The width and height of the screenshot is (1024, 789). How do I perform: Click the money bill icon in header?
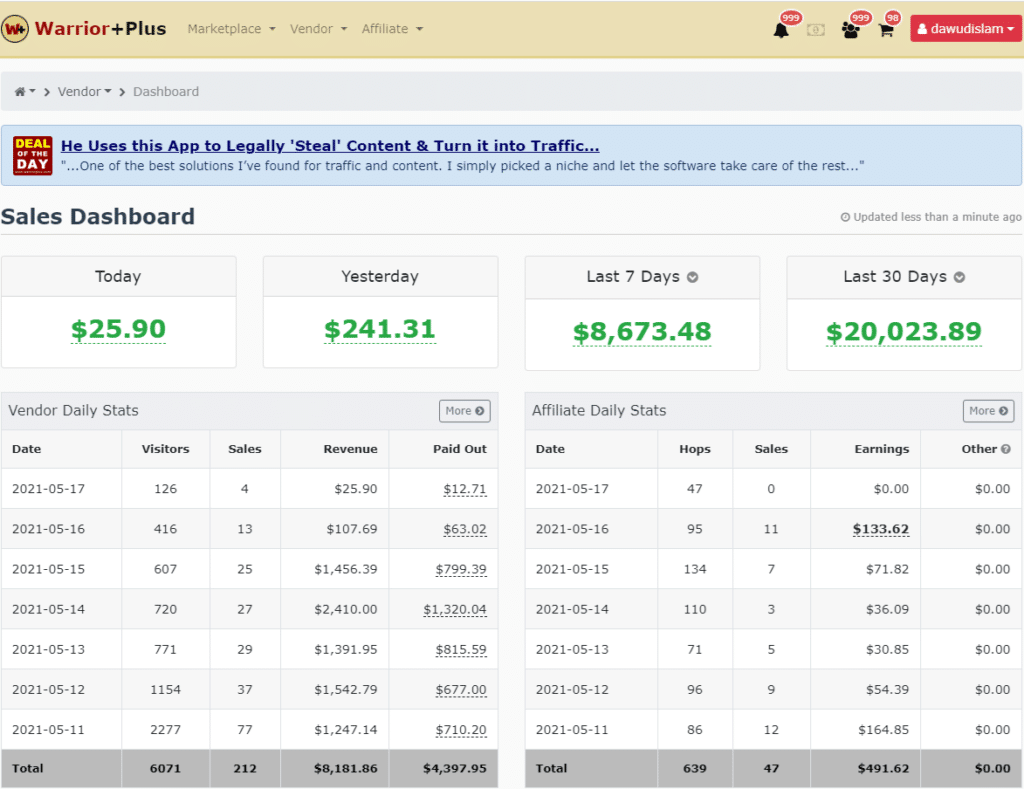click(x=816, y=30)
